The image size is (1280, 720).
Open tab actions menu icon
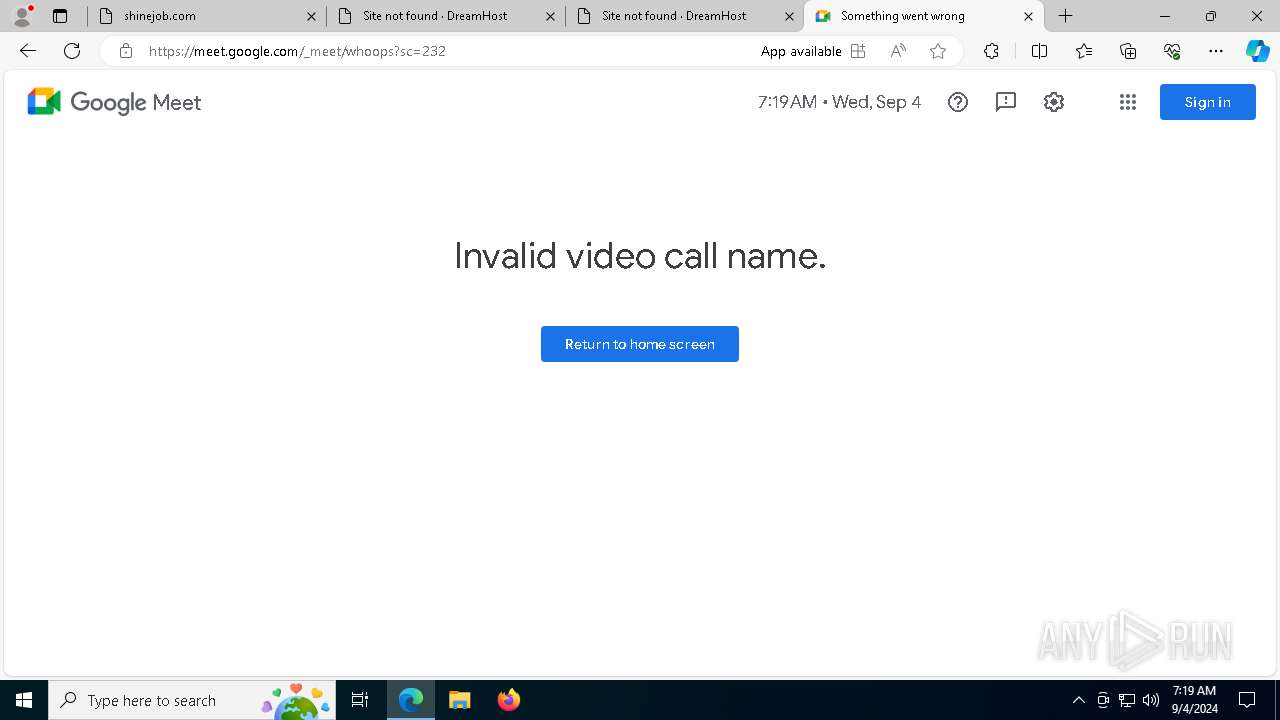(60, 16)
